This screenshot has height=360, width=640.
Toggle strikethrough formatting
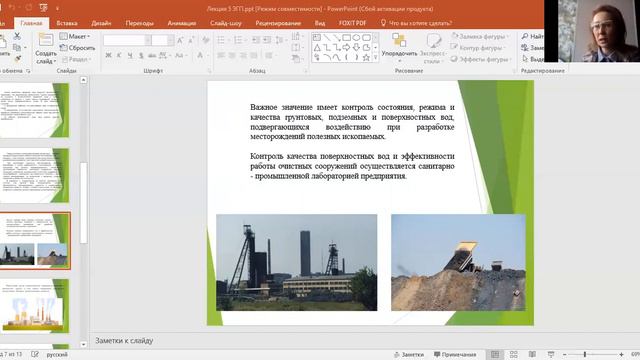[x=152, y=55]
